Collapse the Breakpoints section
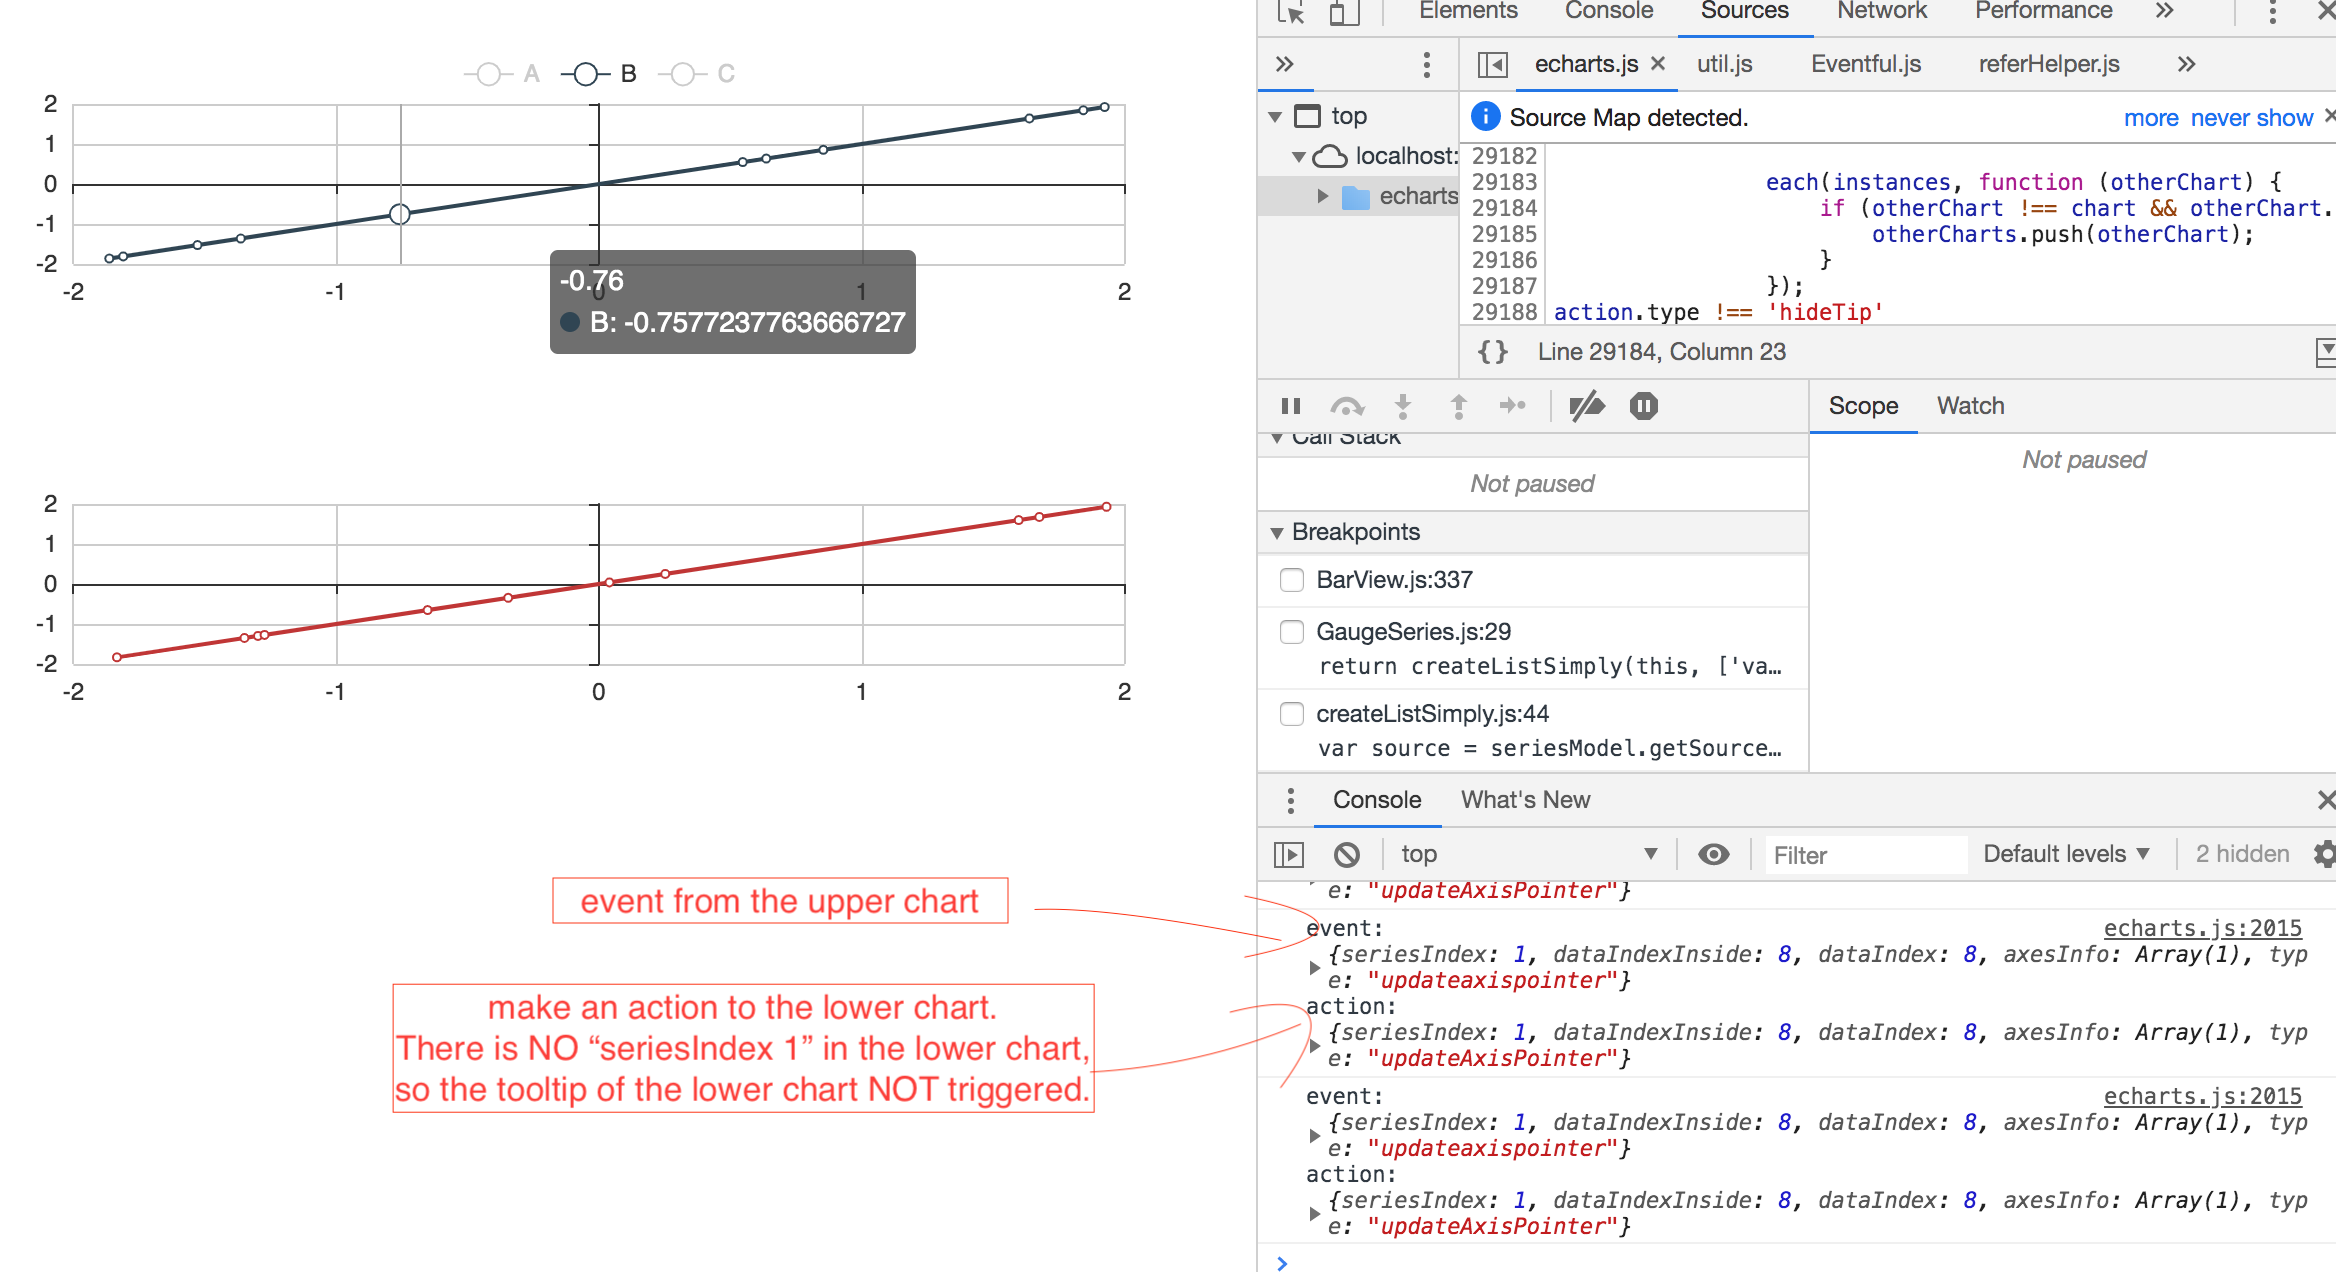The image size is (2336, 1272). pos(1278,531)
